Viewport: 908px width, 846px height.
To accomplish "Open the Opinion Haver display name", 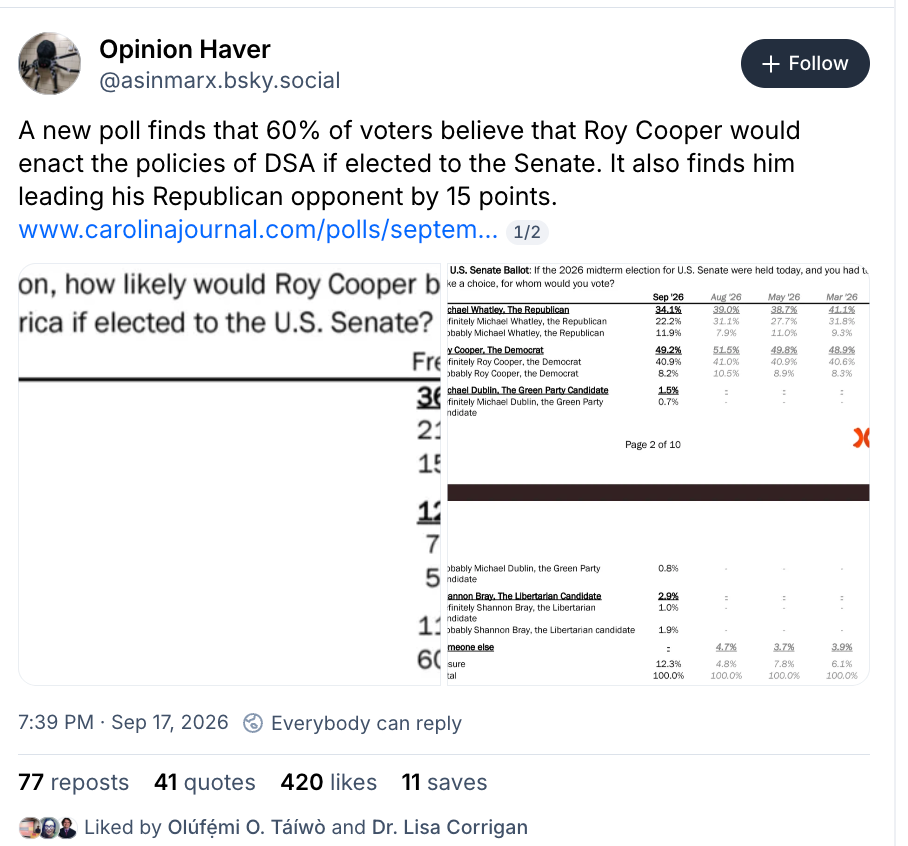I will pyautogui.click(x=185, y=50).
